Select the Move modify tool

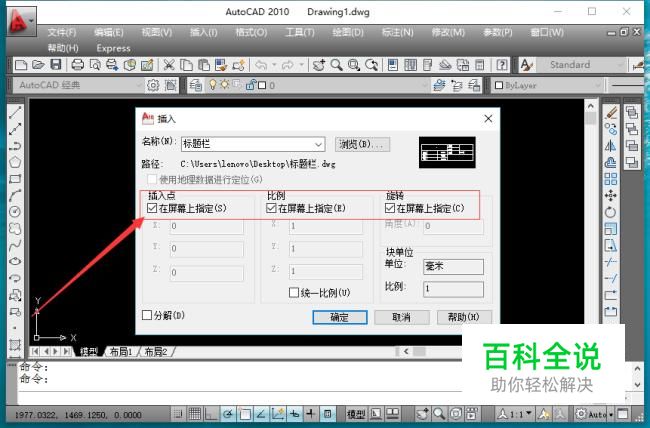tap(611, 195)
